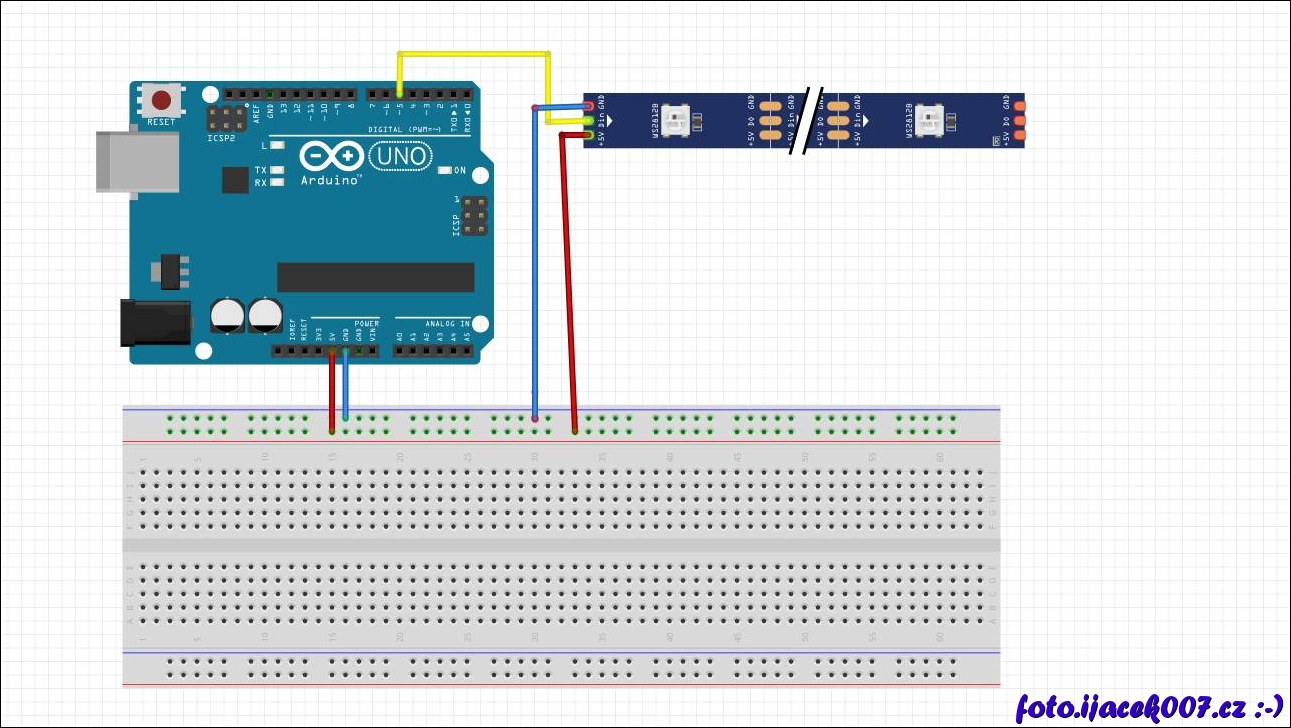Click the TX indicator LED
The image size is (1291, 728).
click(277, 171)
